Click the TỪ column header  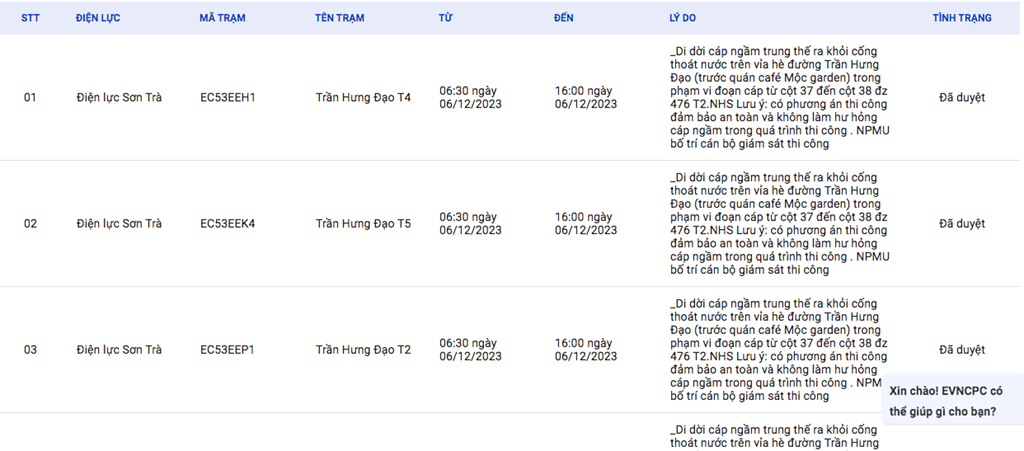click(445, 19)
